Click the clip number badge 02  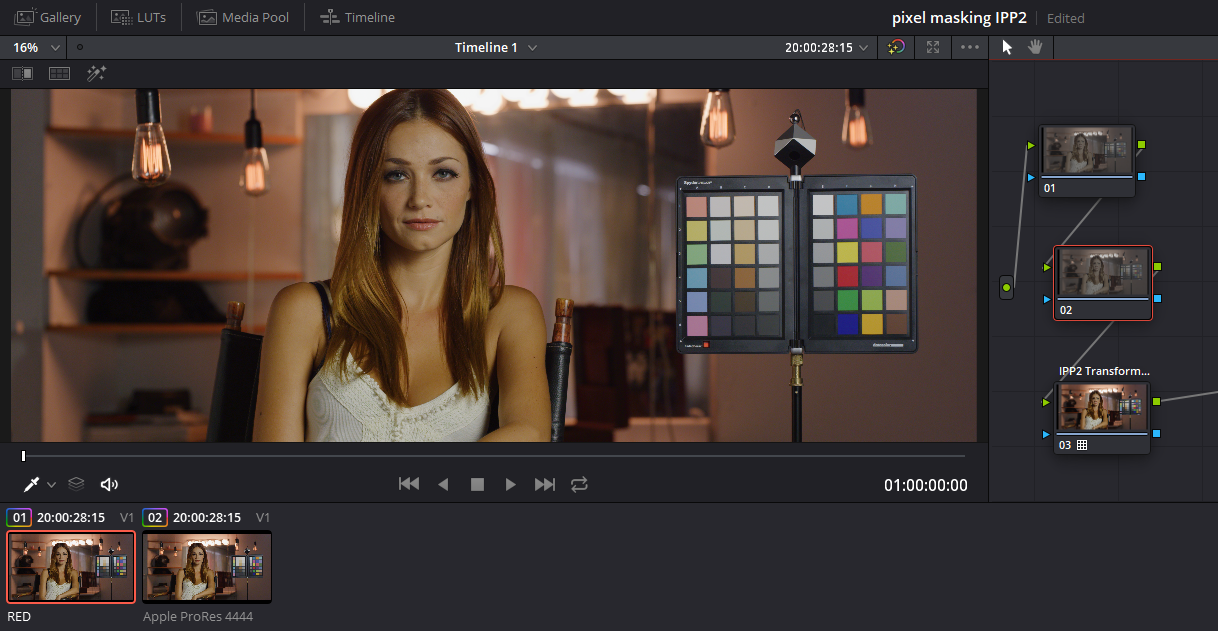(155, 517)
